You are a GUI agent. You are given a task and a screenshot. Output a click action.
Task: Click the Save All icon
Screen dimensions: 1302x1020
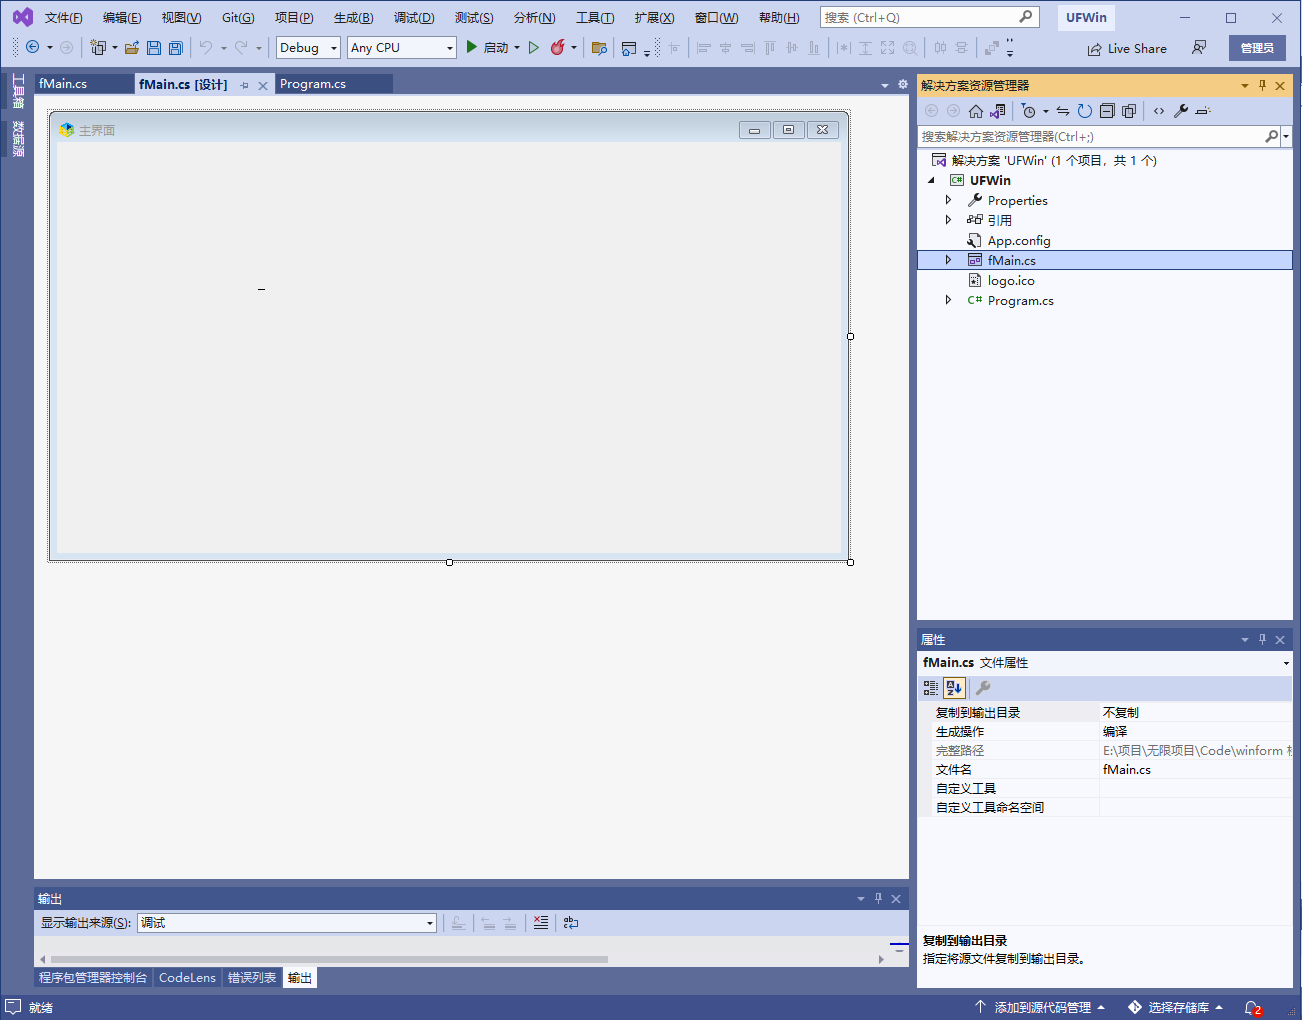176,48
